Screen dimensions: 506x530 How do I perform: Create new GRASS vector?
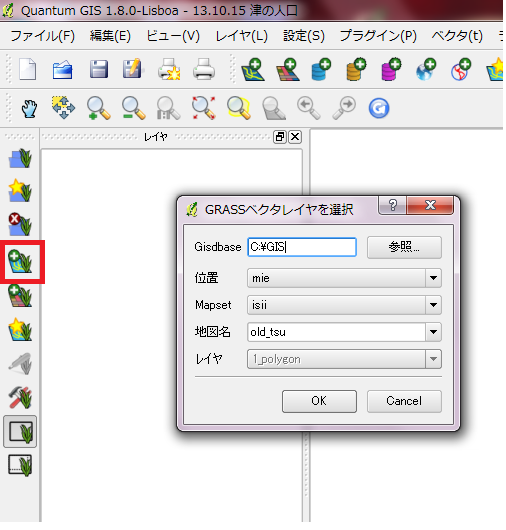[x=20, y=330]
